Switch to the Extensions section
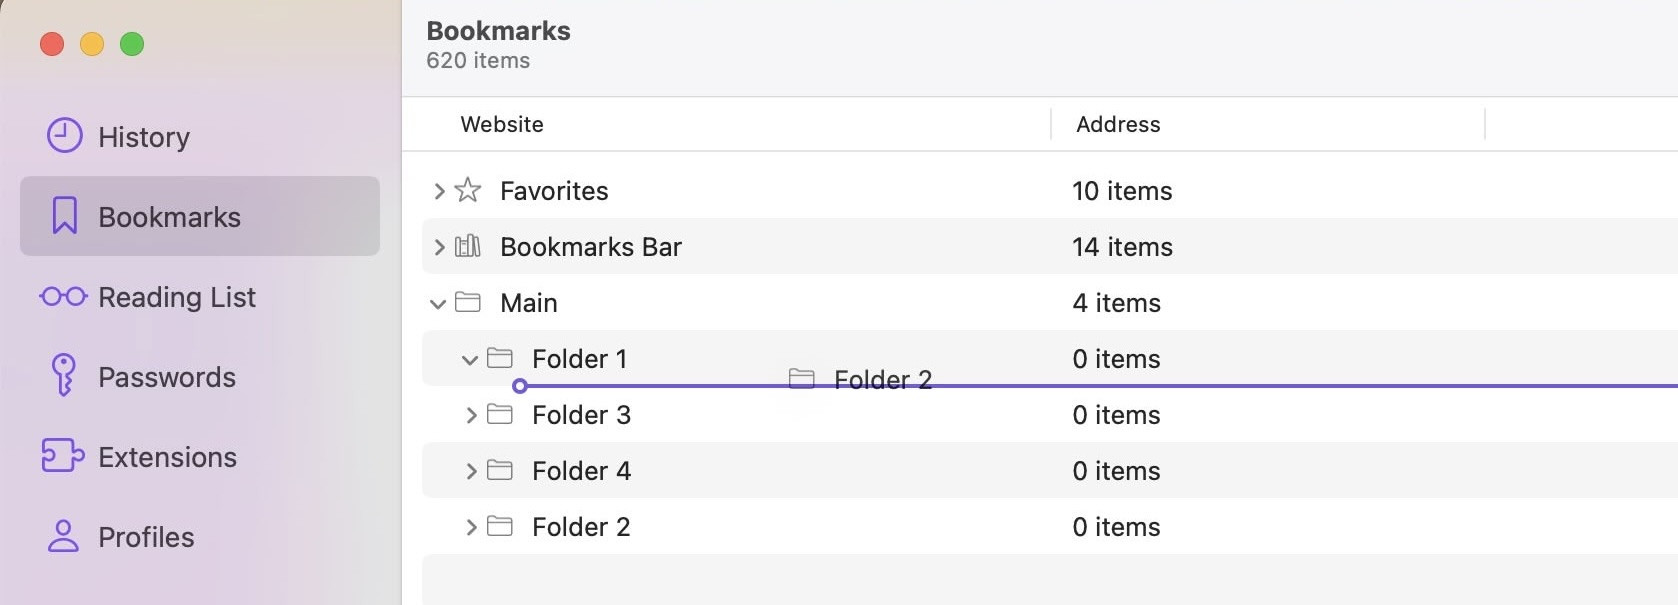The width and height of the screenshot is (1678, 605). click(167, 457)
